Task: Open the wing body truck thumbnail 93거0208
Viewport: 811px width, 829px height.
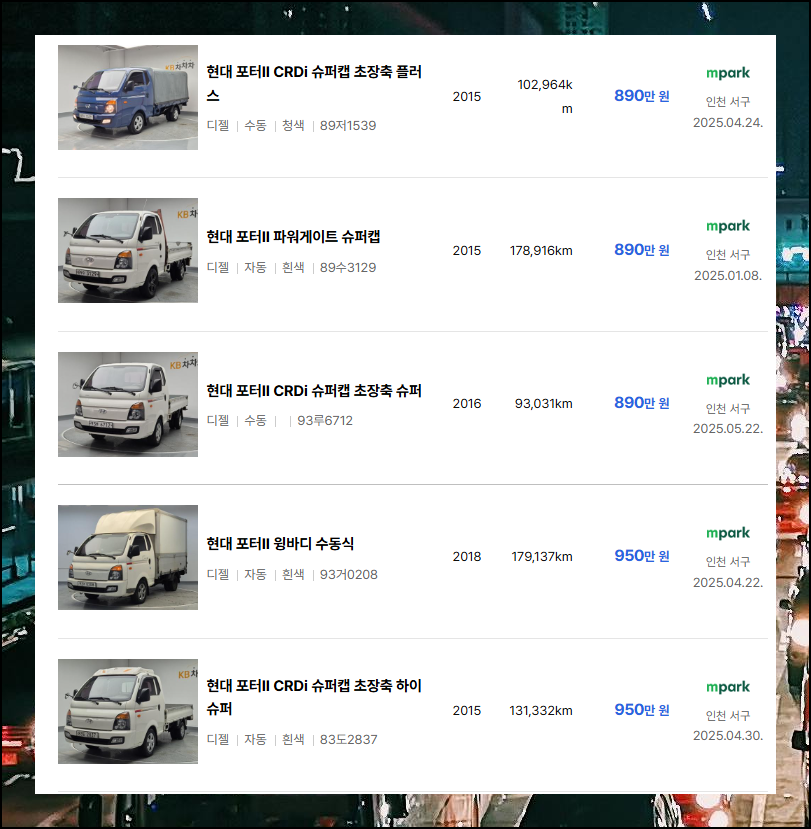Action: [x=128, y=557]
